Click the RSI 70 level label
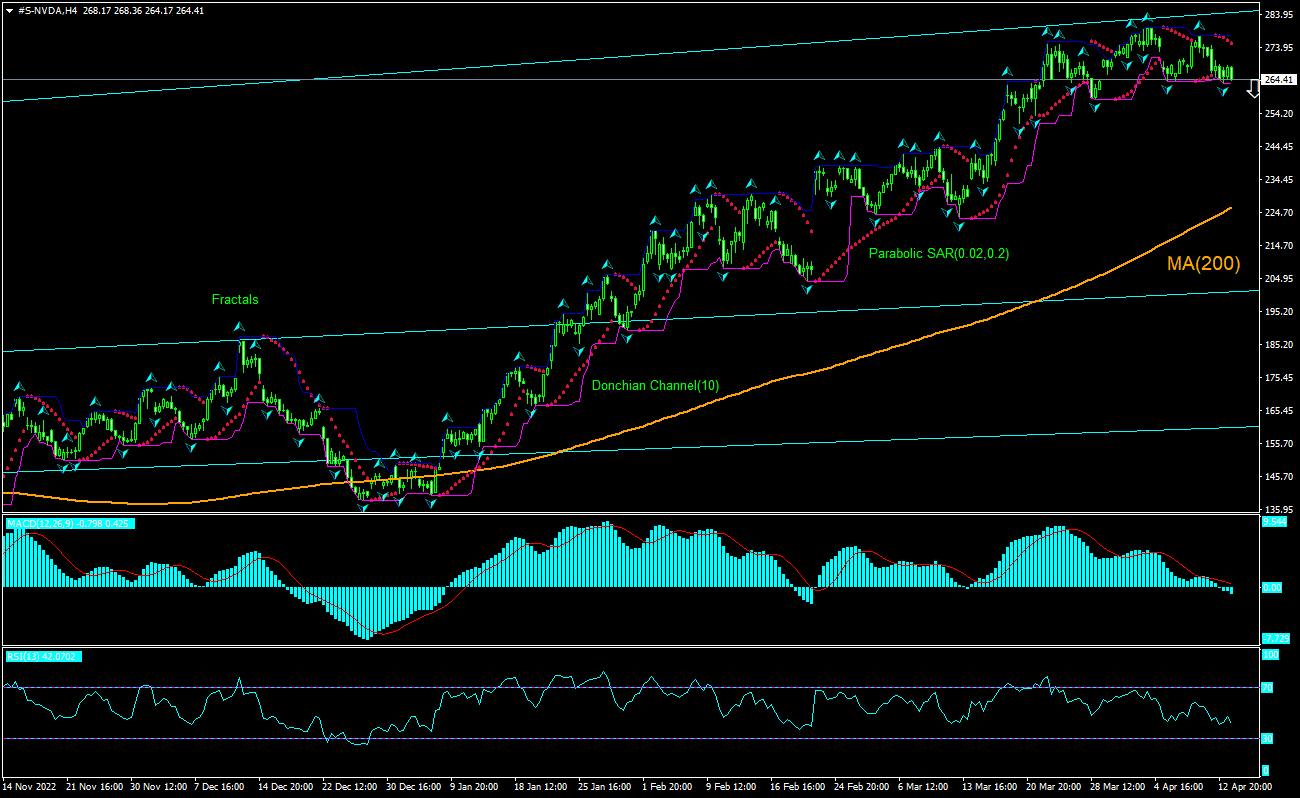This screenshot has height=798, width=1300. point(1266,687)
